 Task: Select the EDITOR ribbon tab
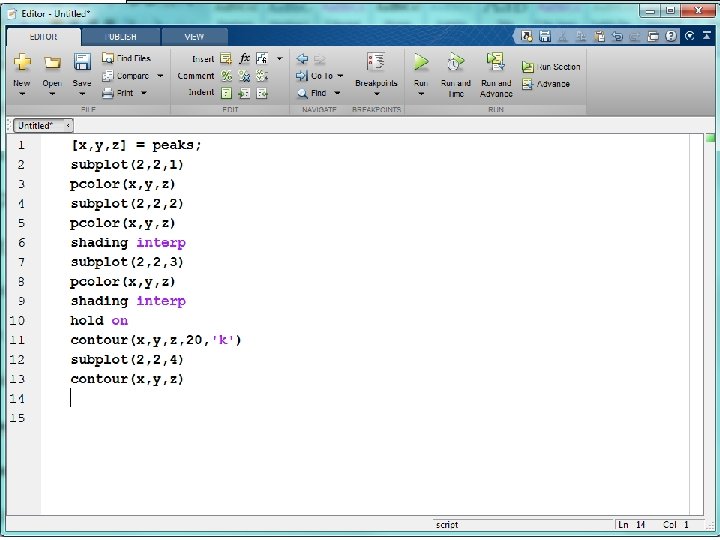coord(44,37)
